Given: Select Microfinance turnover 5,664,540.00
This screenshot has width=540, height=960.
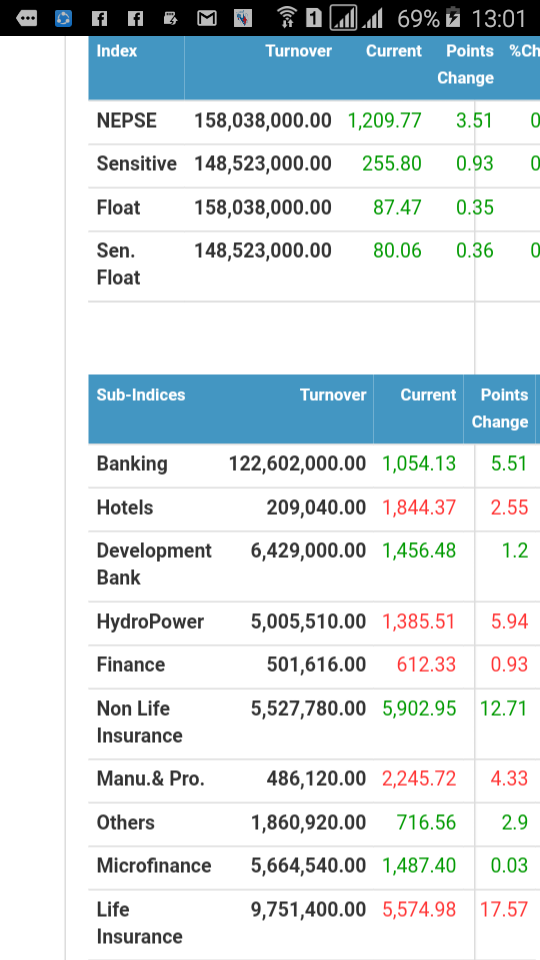Looking at the screenshot, I should point(309,866).
